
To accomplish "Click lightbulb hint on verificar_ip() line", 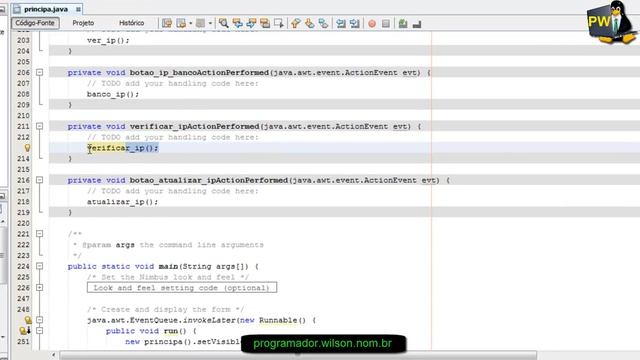I will tap(27, 148).
